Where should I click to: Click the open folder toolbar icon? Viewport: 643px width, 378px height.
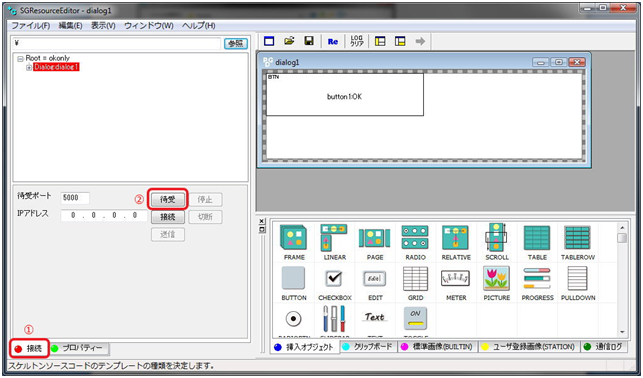click(x=290, y=41)
